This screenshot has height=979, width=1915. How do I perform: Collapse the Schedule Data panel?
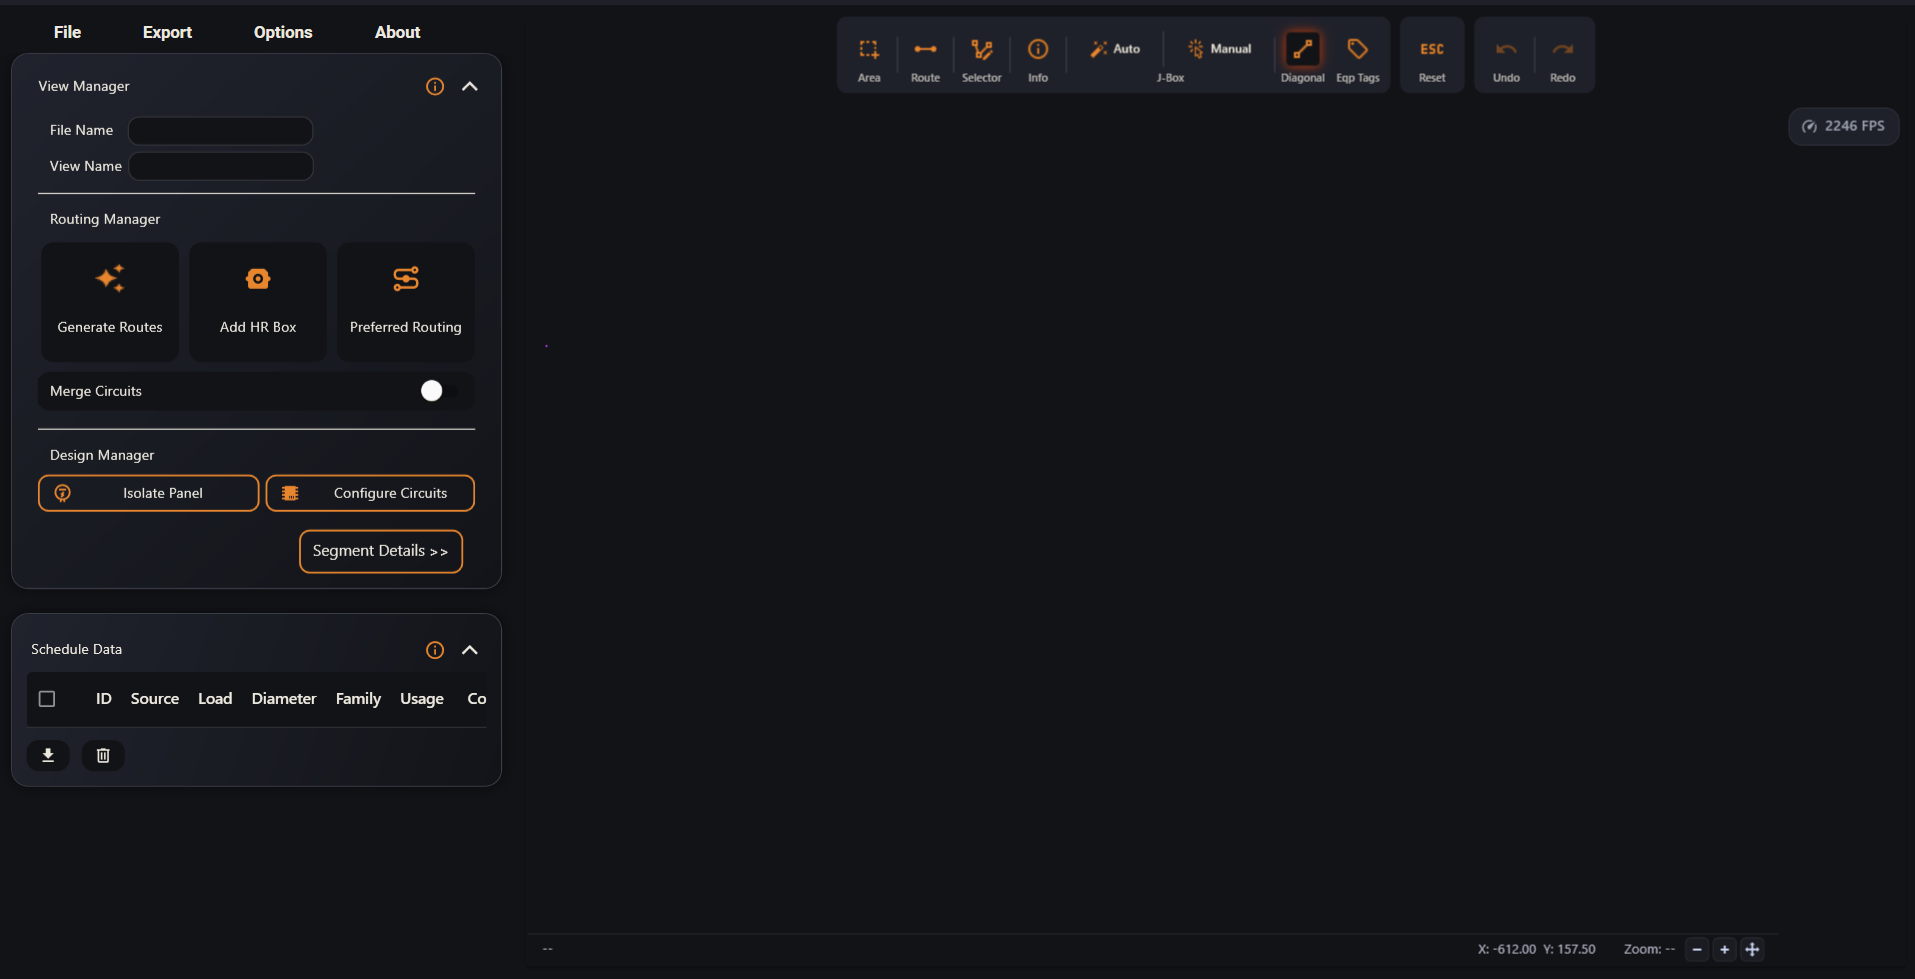point(470,650)
